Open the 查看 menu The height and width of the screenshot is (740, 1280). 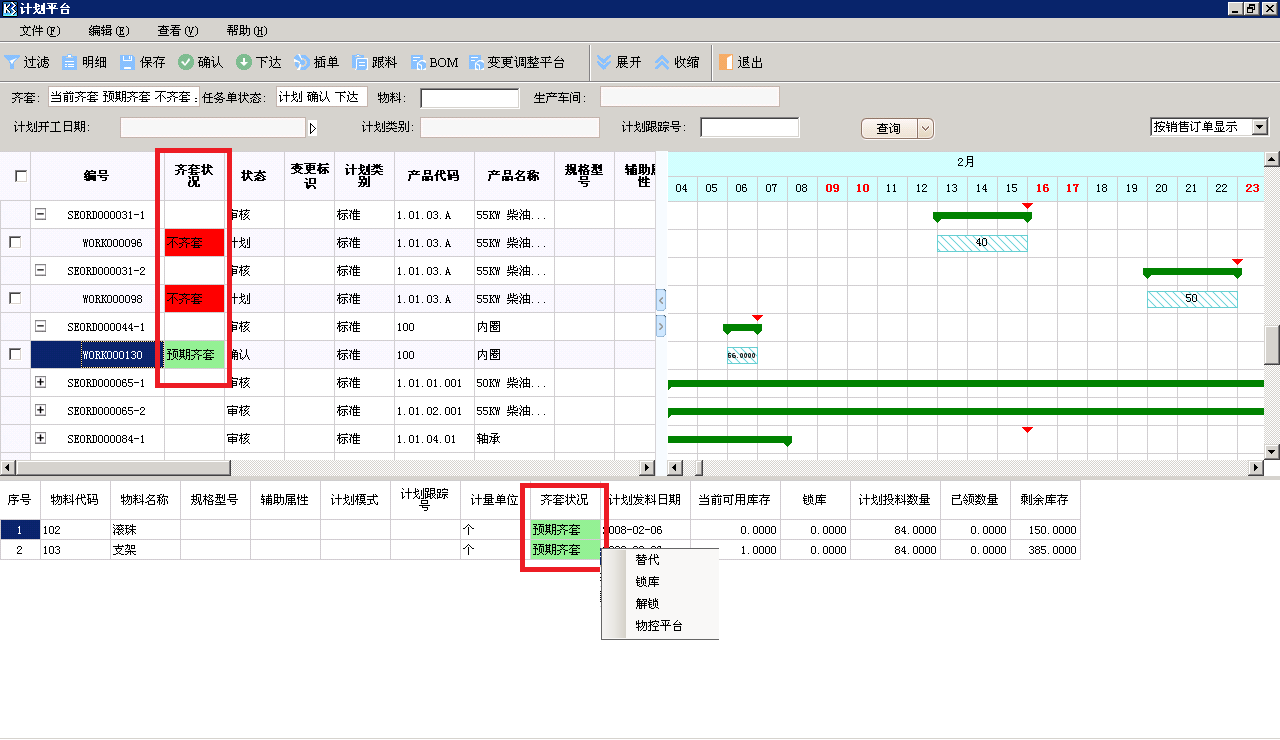[178, 31]
